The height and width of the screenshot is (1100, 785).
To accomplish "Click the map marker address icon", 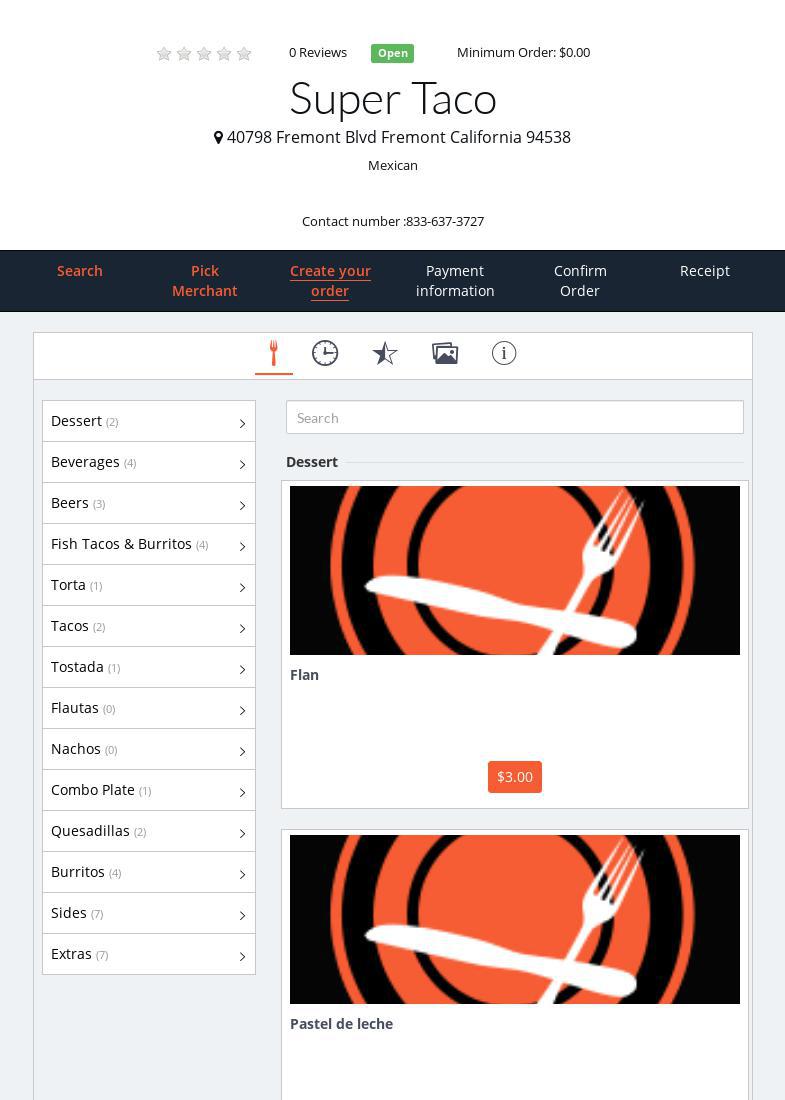I will pos(219,138).
